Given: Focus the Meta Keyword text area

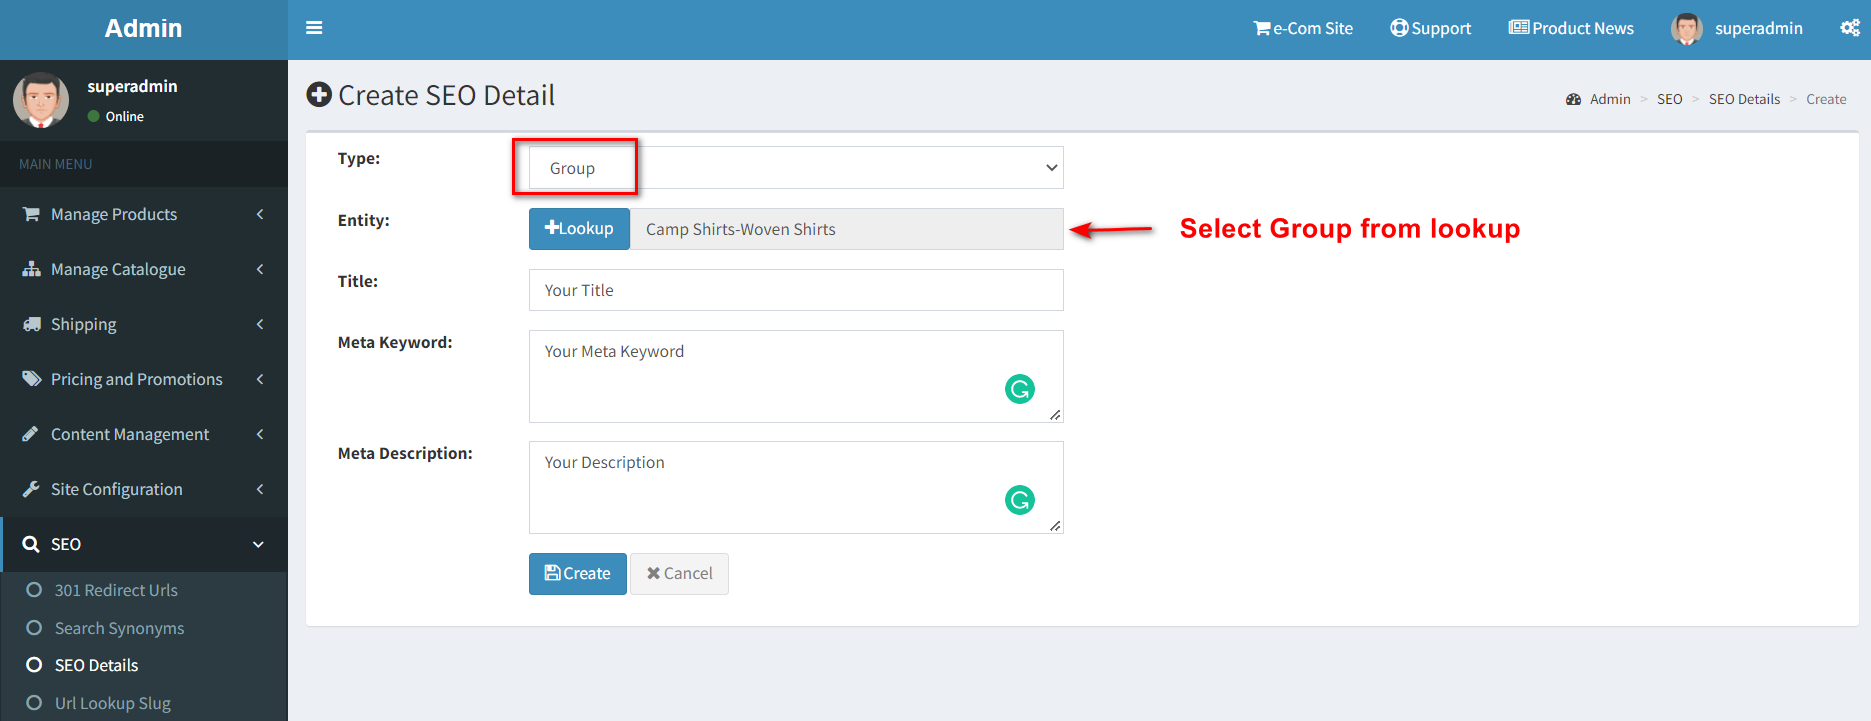Looking at the screenshot, I should pyautogui.click(x=796, y=376).
